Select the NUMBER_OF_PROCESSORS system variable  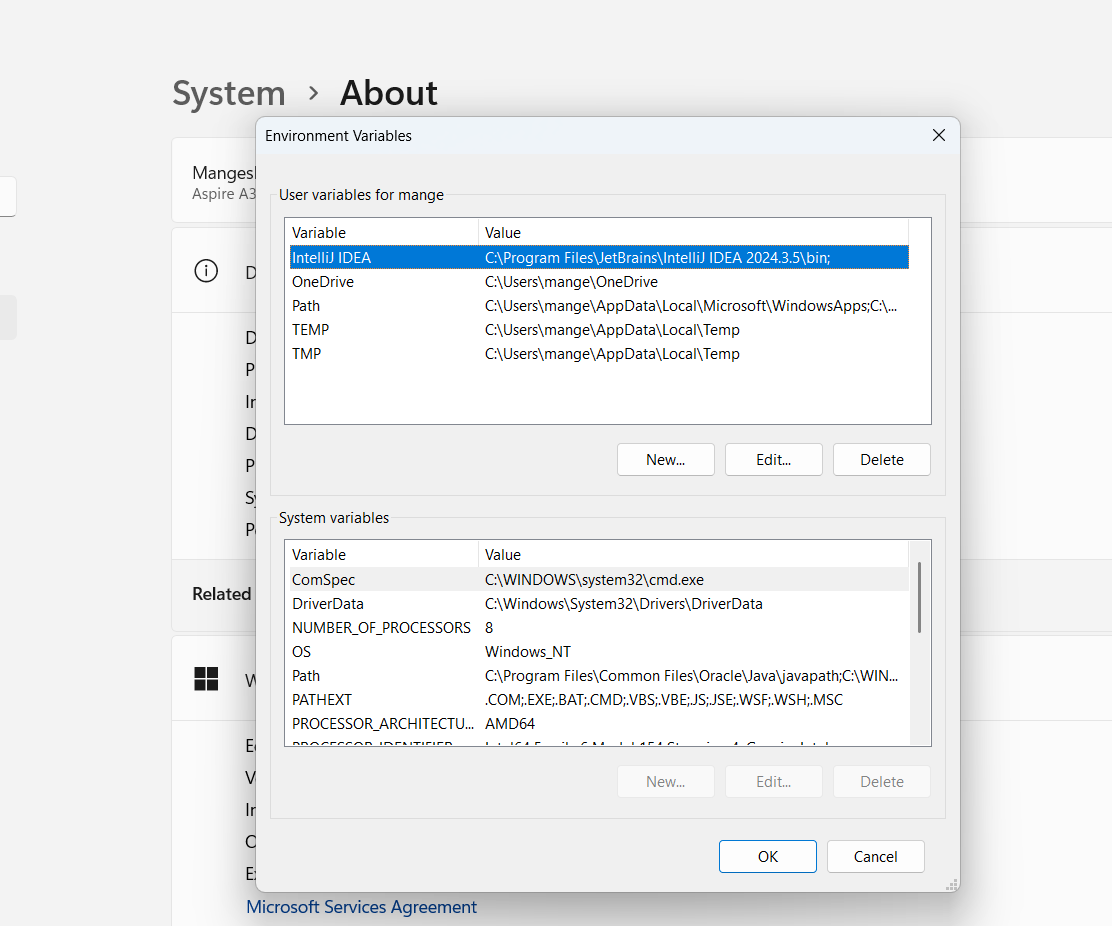[382, 627]
